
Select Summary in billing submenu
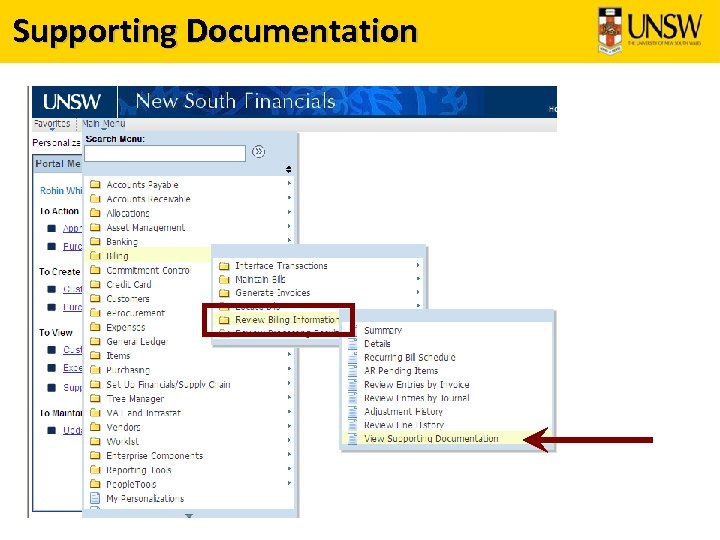coord(383,330)
